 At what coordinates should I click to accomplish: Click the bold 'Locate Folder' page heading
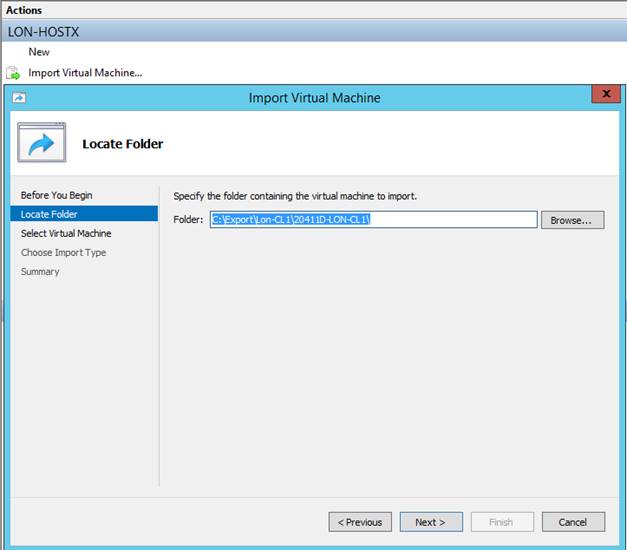tap(123, 144)
